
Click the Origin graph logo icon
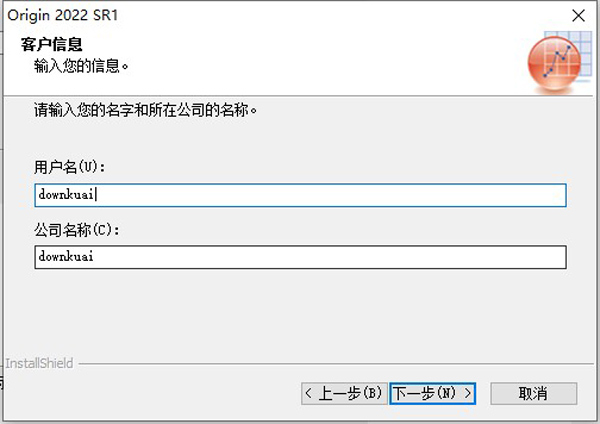point(559,62)
